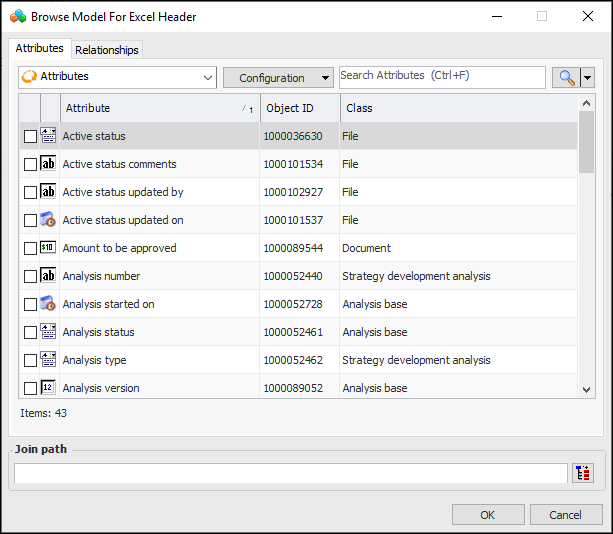Click the date icon beside Active status updated on
This screenshot has width=613, height=534.
[x=48, y=220]
